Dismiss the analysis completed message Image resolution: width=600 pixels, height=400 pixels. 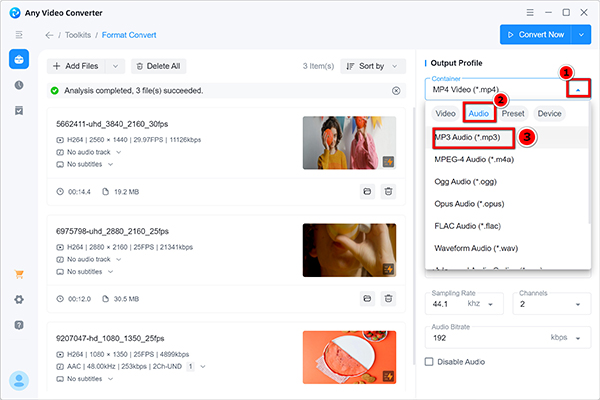point(396,91)
